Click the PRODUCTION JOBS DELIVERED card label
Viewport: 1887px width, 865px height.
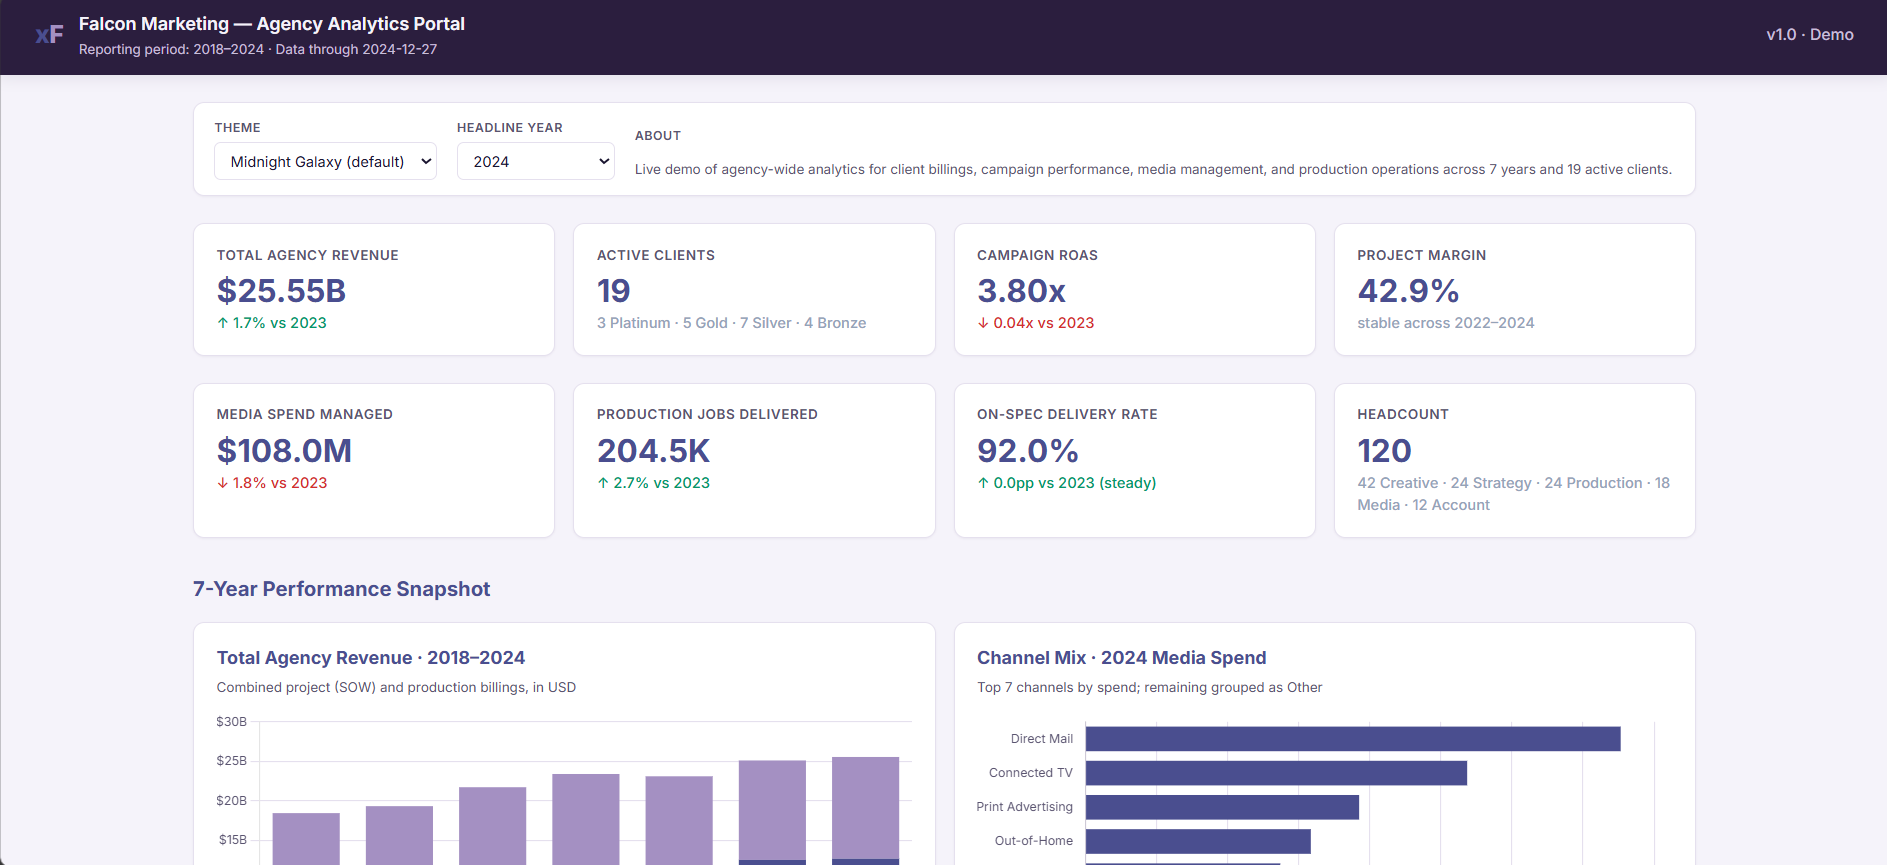707,414
